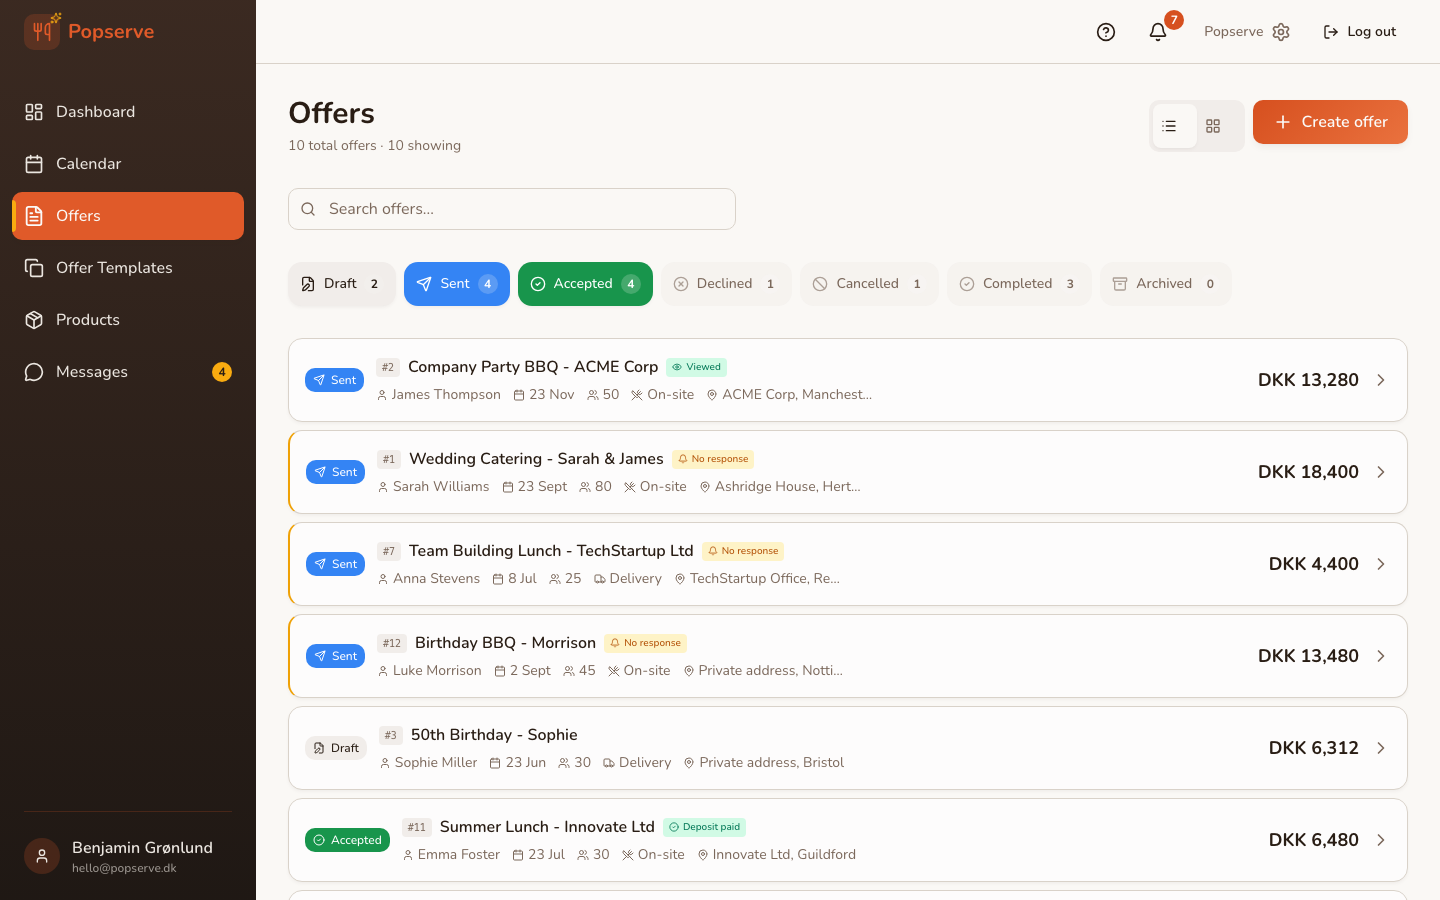The width and height of the screenshot is (1440, 900).
Task: Toggle the Sent status filter off
Action: [456, 283]
